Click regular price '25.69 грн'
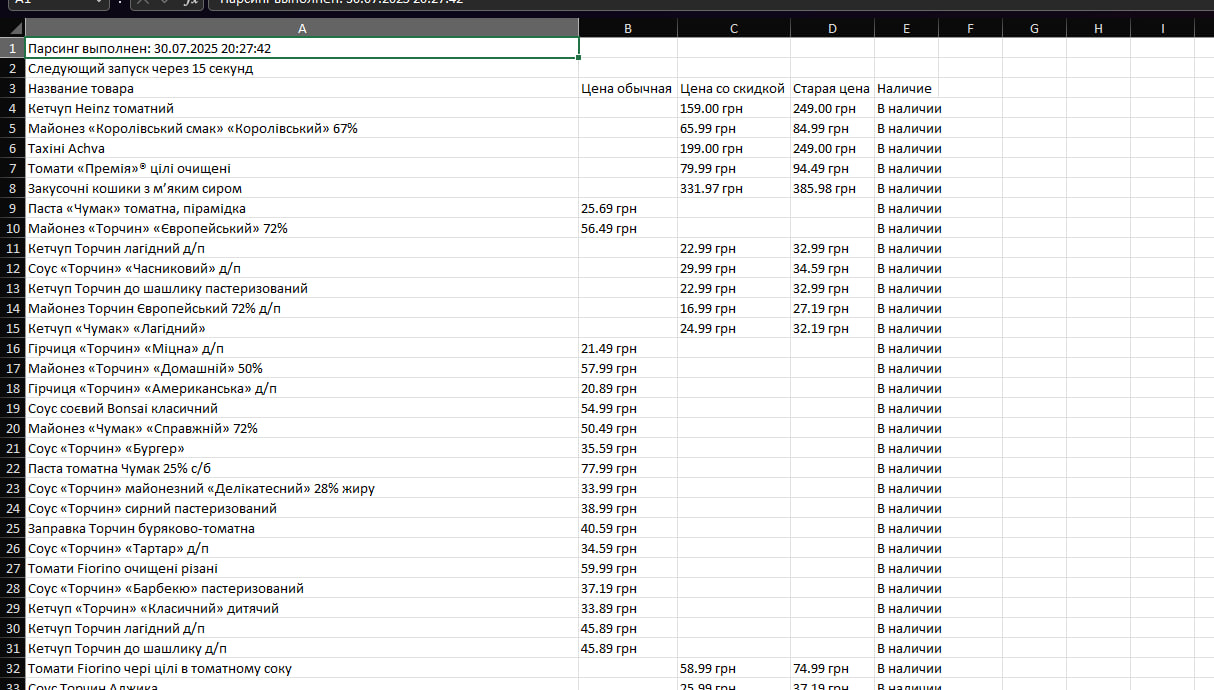 (628, 208)
